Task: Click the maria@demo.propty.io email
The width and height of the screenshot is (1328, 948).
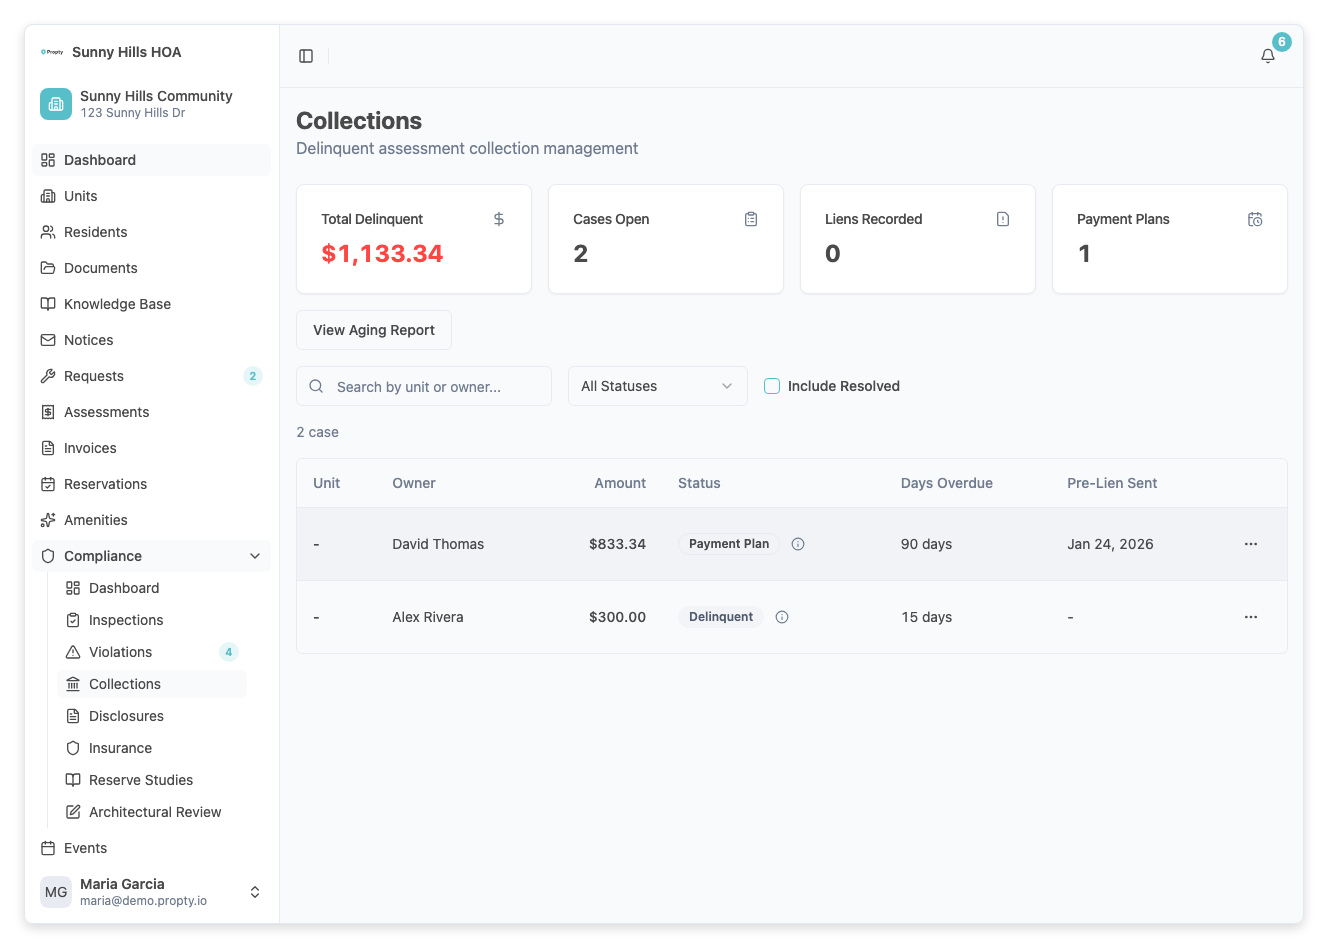Action: click(x=143, y=901)
